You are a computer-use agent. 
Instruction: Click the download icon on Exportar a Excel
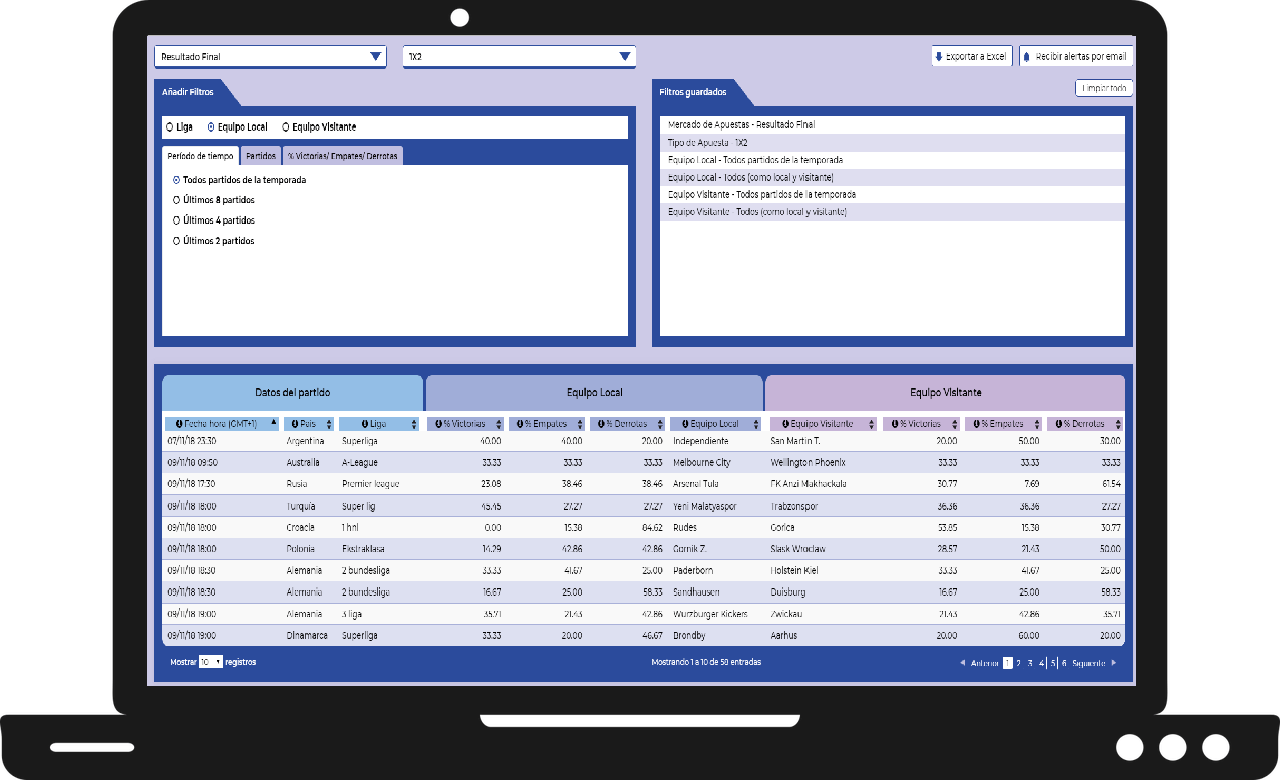pos(939,57)
